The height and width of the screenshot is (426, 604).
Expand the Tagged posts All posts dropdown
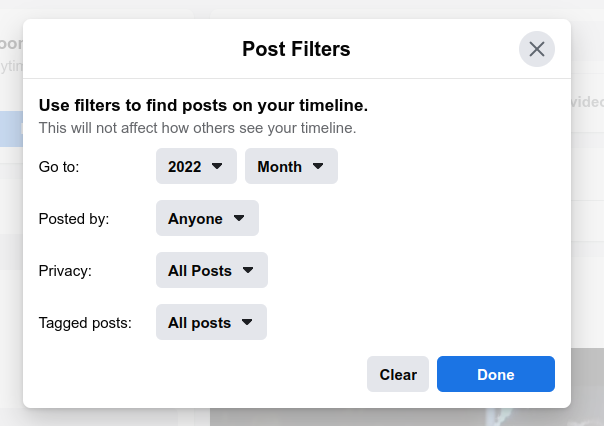pyautogui.click(x=211, y=322)
